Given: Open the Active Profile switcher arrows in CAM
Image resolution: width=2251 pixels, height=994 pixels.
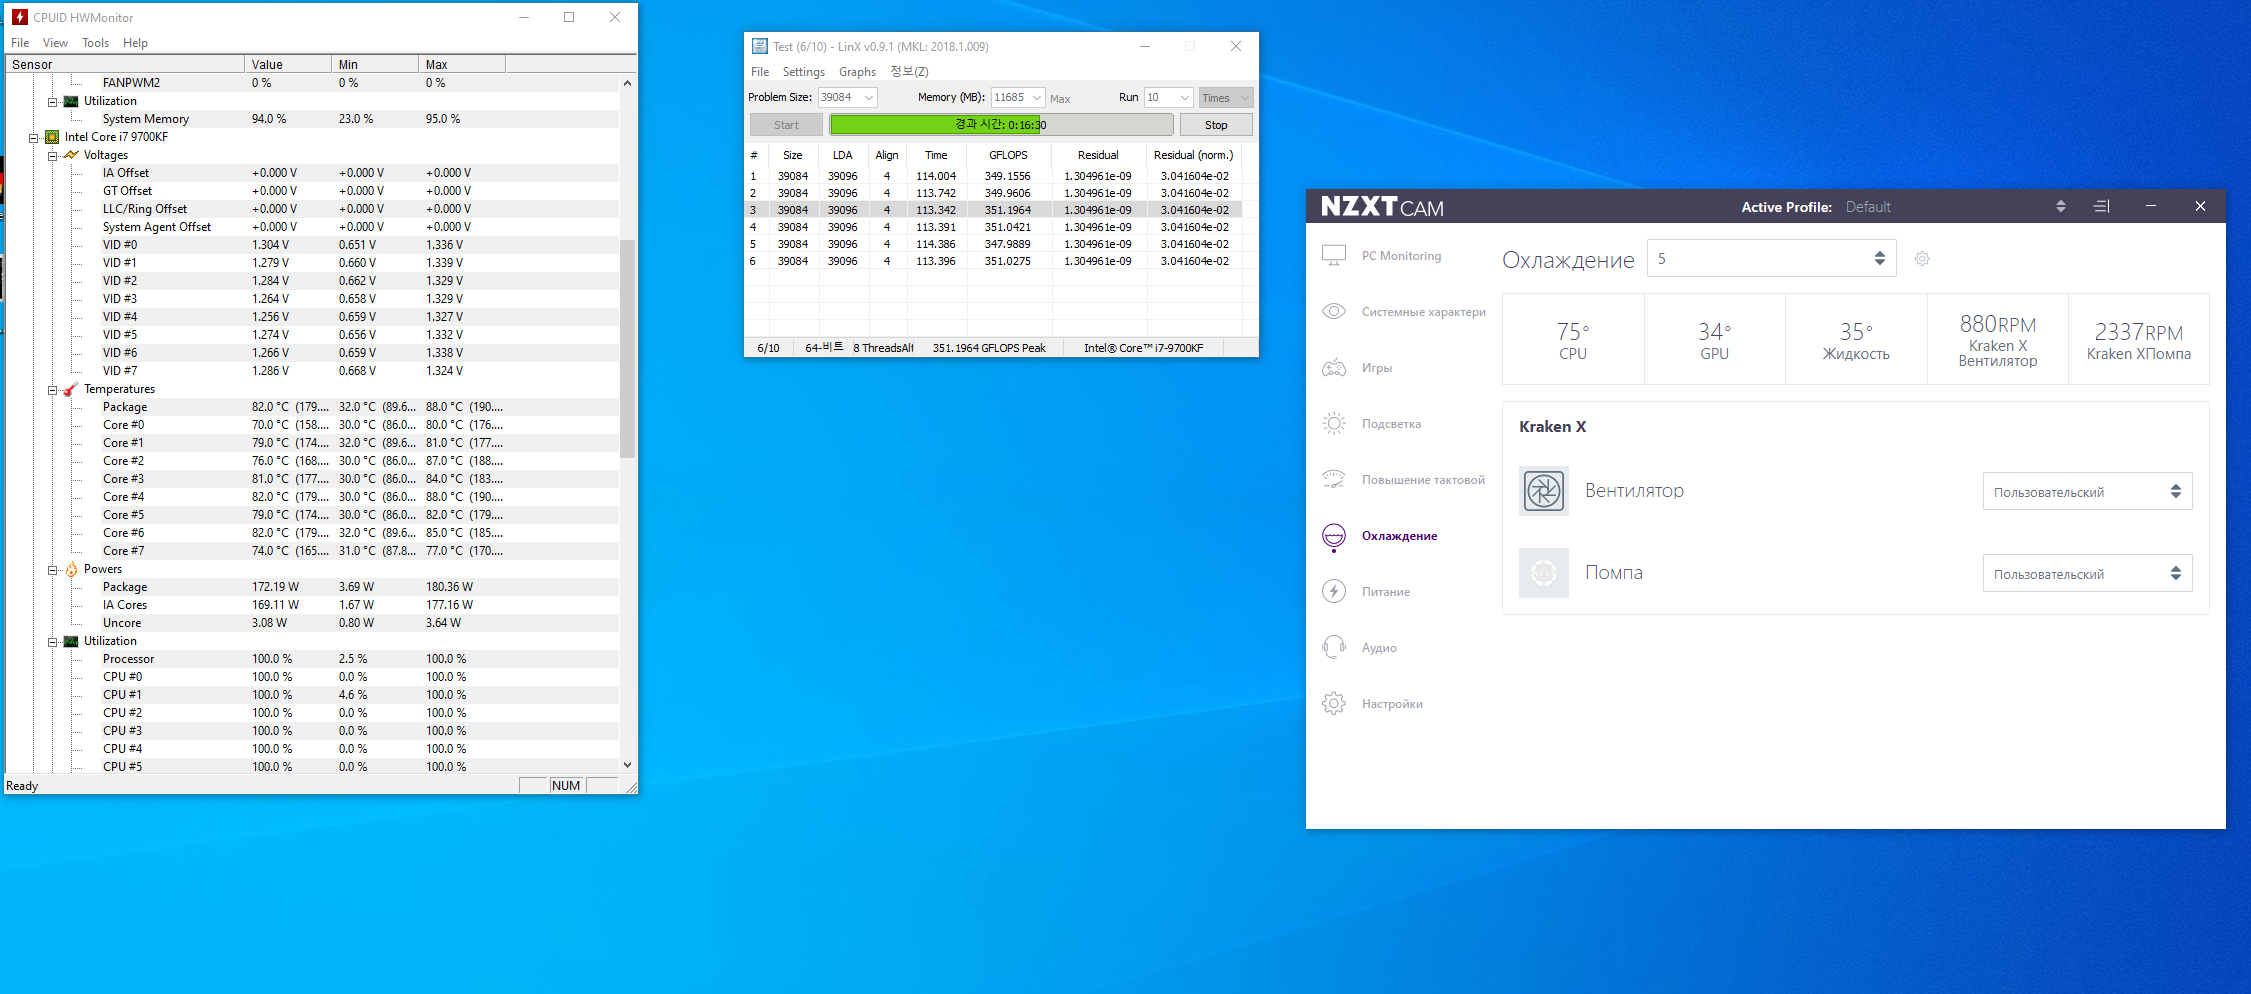Looking at the screenshot, I should pos(2060,206).
